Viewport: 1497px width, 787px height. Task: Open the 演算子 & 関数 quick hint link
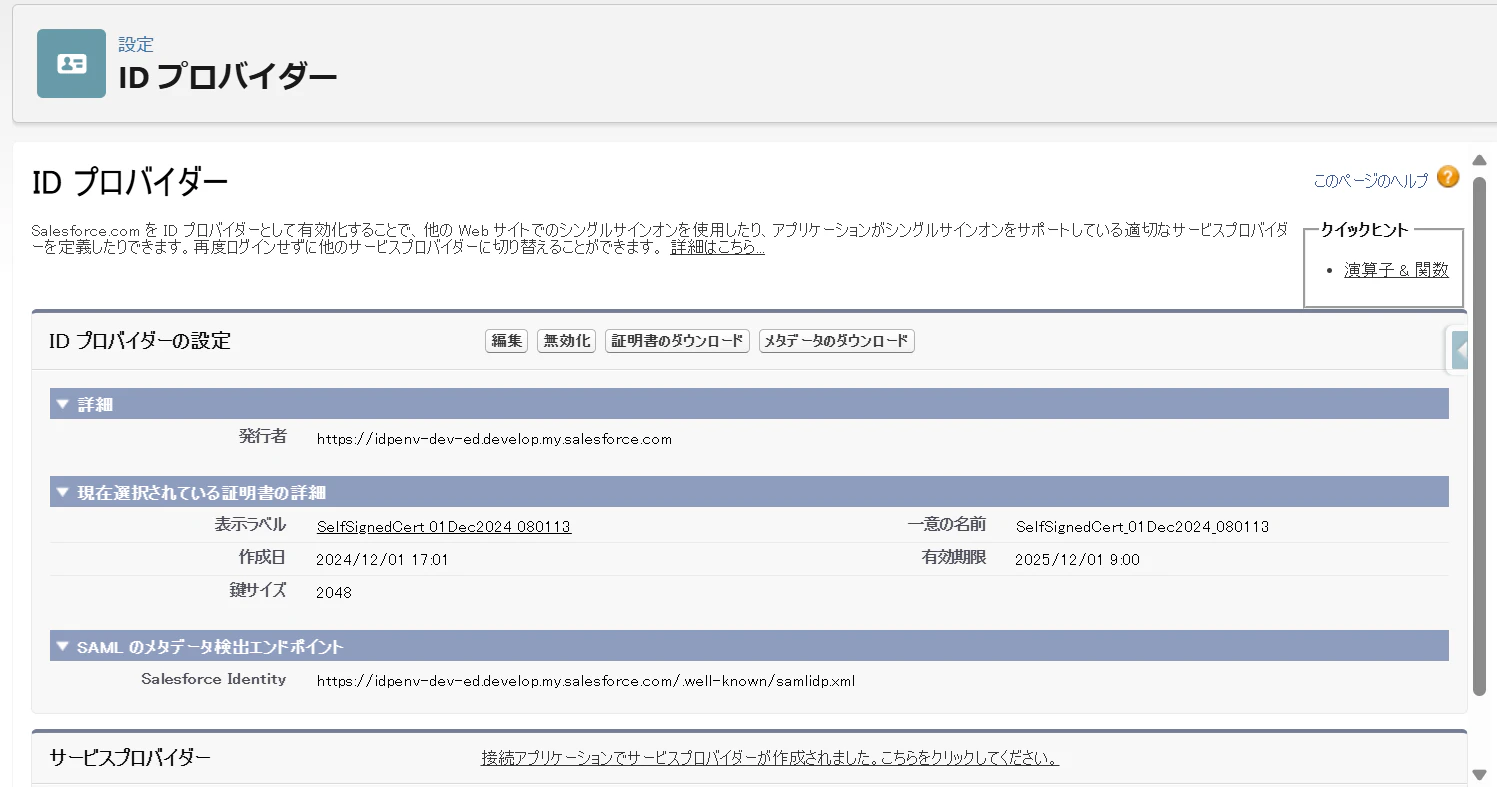point(1396,270)
